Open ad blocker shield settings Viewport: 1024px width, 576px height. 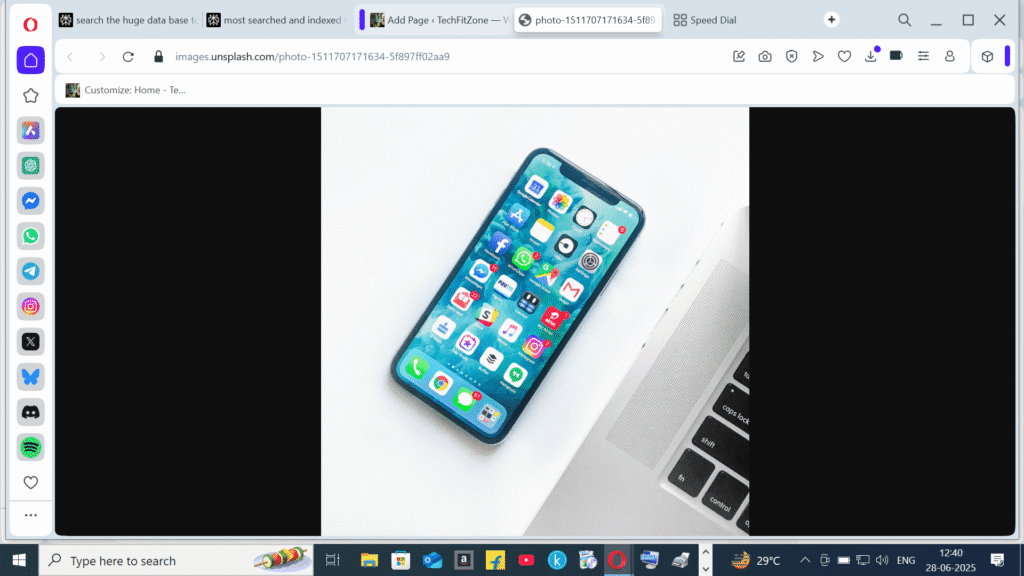(792, 57)
